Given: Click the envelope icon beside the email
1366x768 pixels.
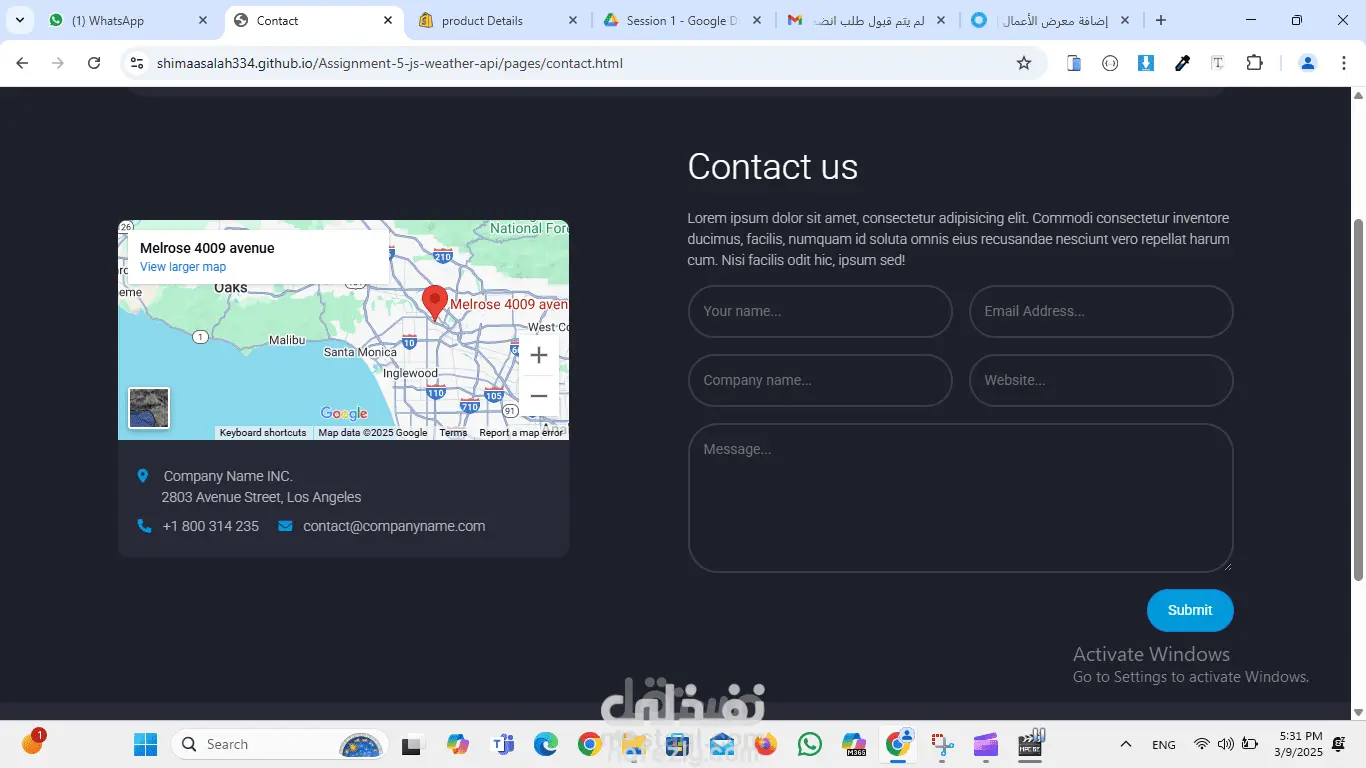Looking at the screenshot, I should [285, 526].
